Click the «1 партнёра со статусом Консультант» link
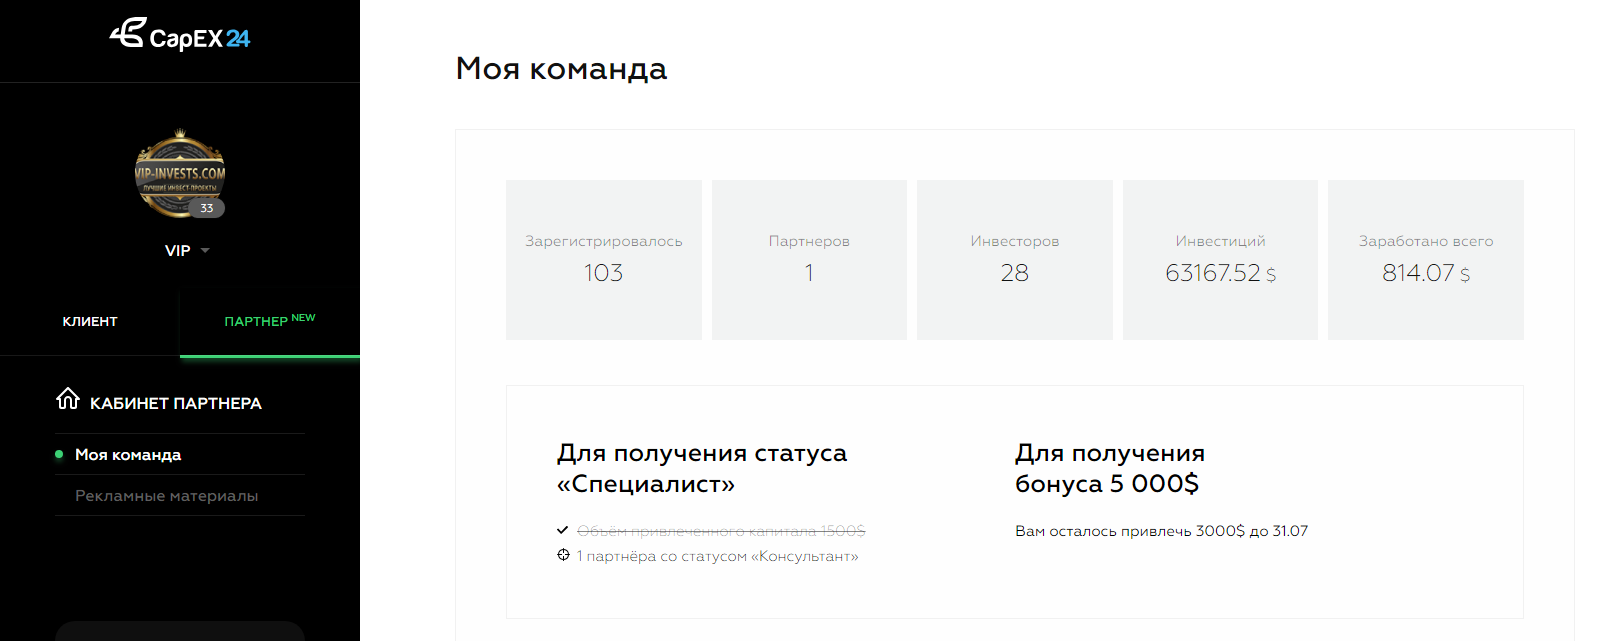Screen dimensions: 1597x641 coord(717,556)
